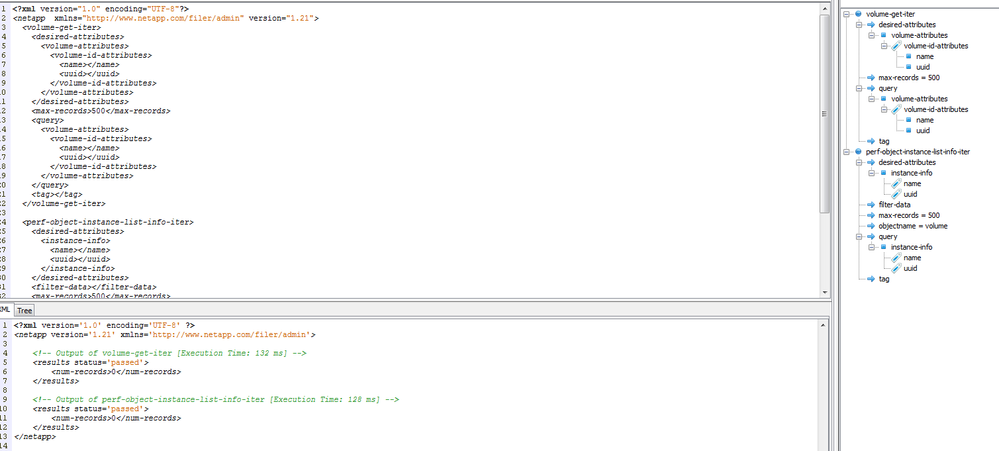
Task: Select the perf-object-instance-list-info-iter label in the tree
Action: (x=918, y=152)
